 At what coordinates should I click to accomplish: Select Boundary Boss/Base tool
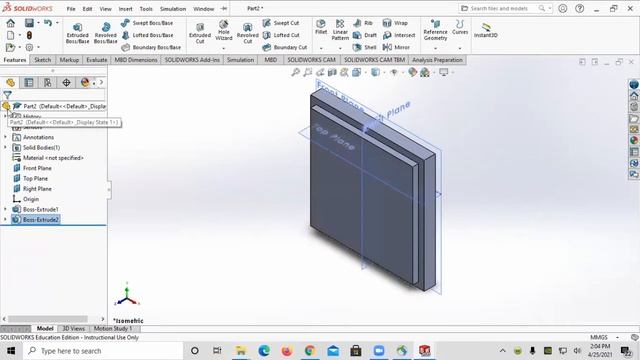pyautogui.click(x=151, y=47)
